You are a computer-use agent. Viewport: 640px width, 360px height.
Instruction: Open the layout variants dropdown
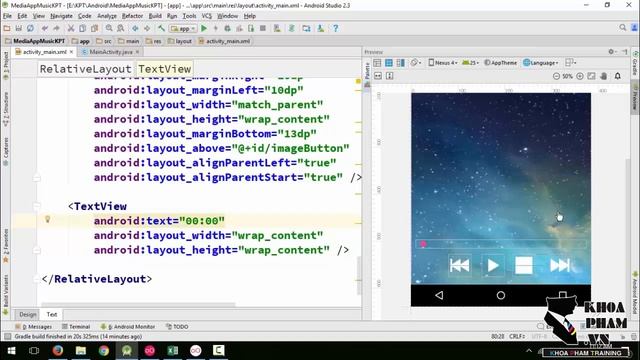[x=571, y=63]
